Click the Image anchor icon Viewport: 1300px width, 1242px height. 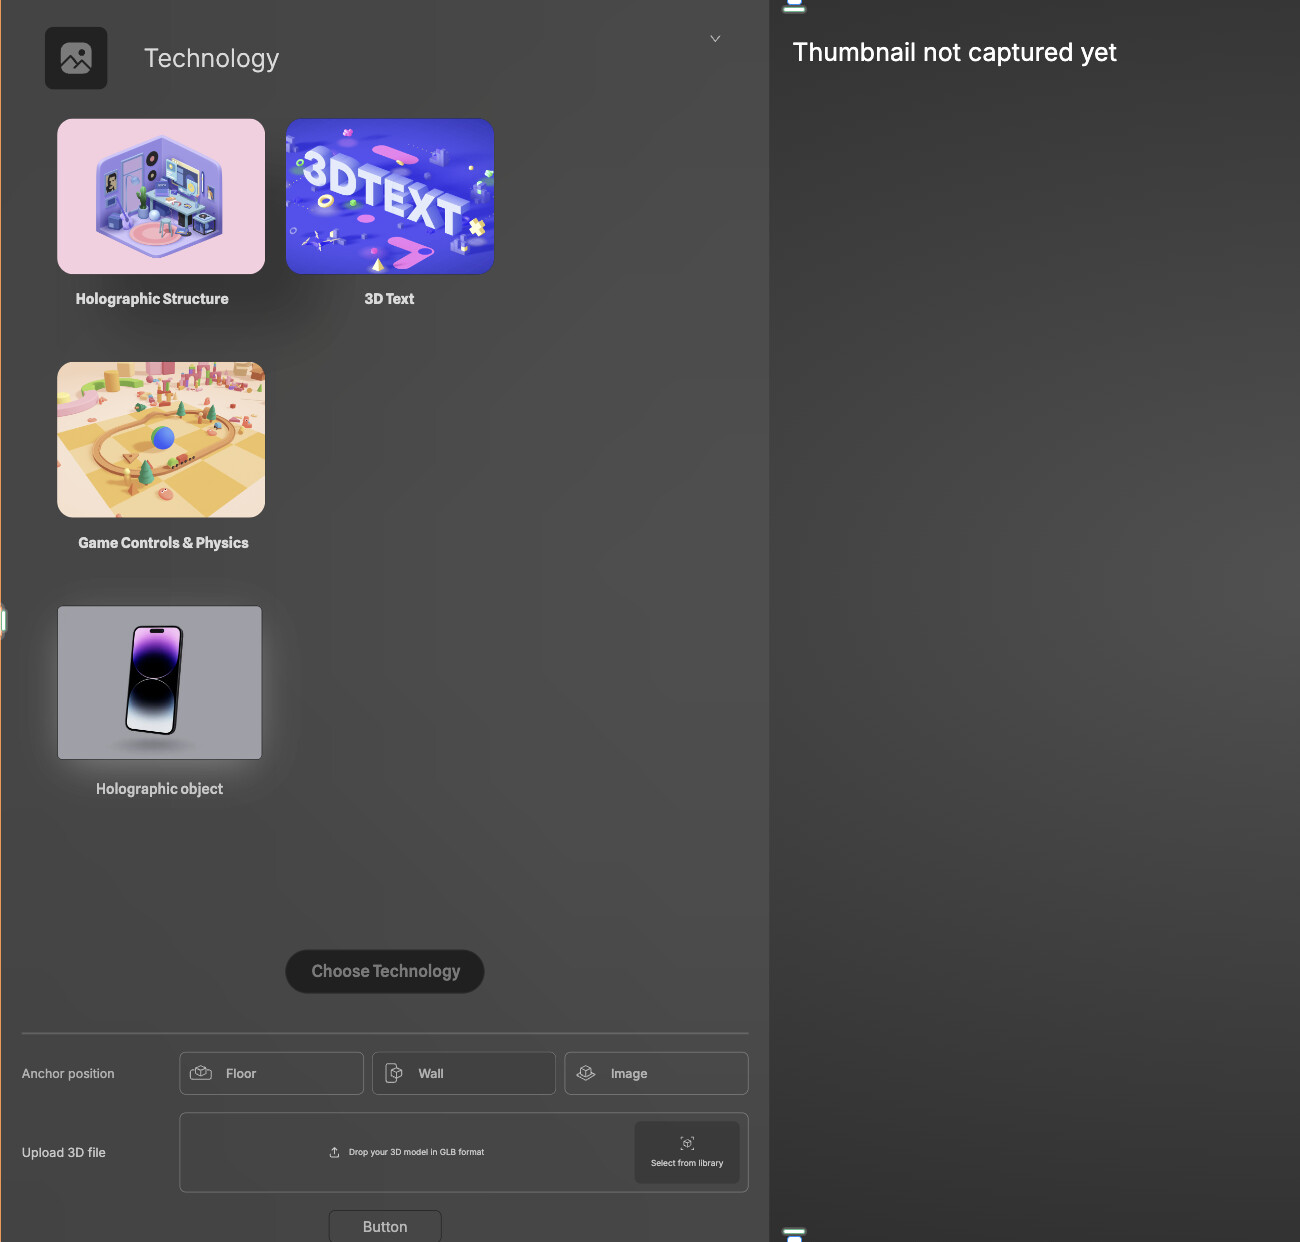586,1073
